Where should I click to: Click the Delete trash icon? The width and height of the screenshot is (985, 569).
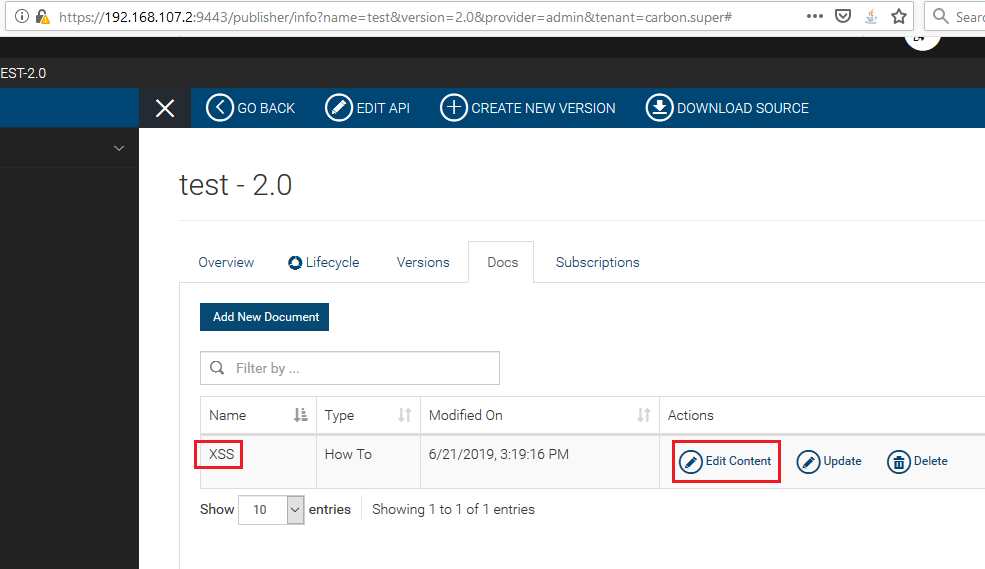coord(899,462)
